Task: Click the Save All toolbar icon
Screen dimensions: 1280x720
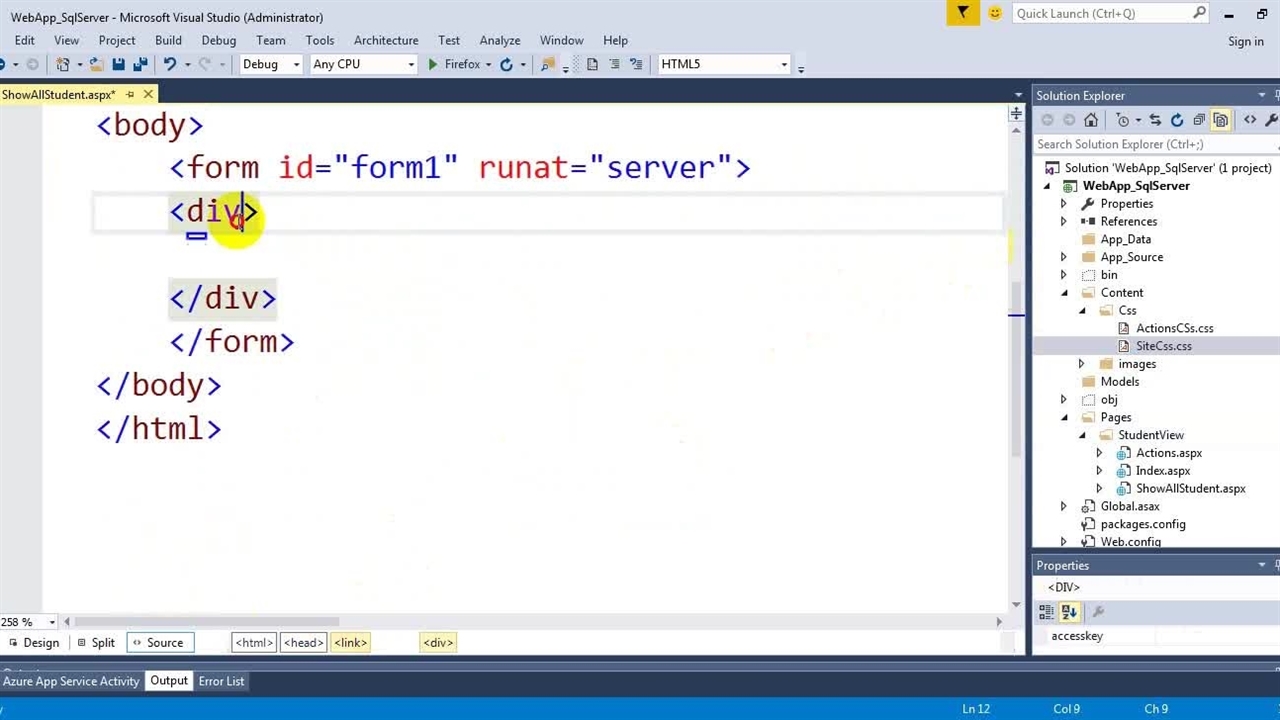Action: (140, 64)
